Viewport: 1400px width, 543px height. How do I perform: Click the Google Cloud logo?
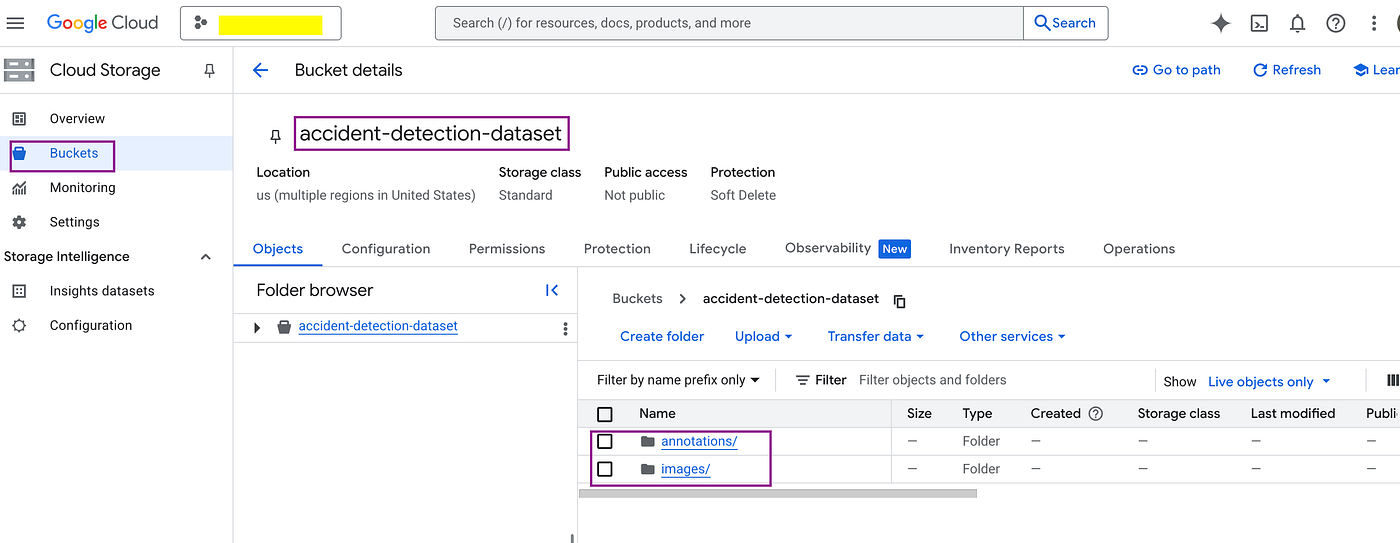pyautogui.click(x=102, y=23)
